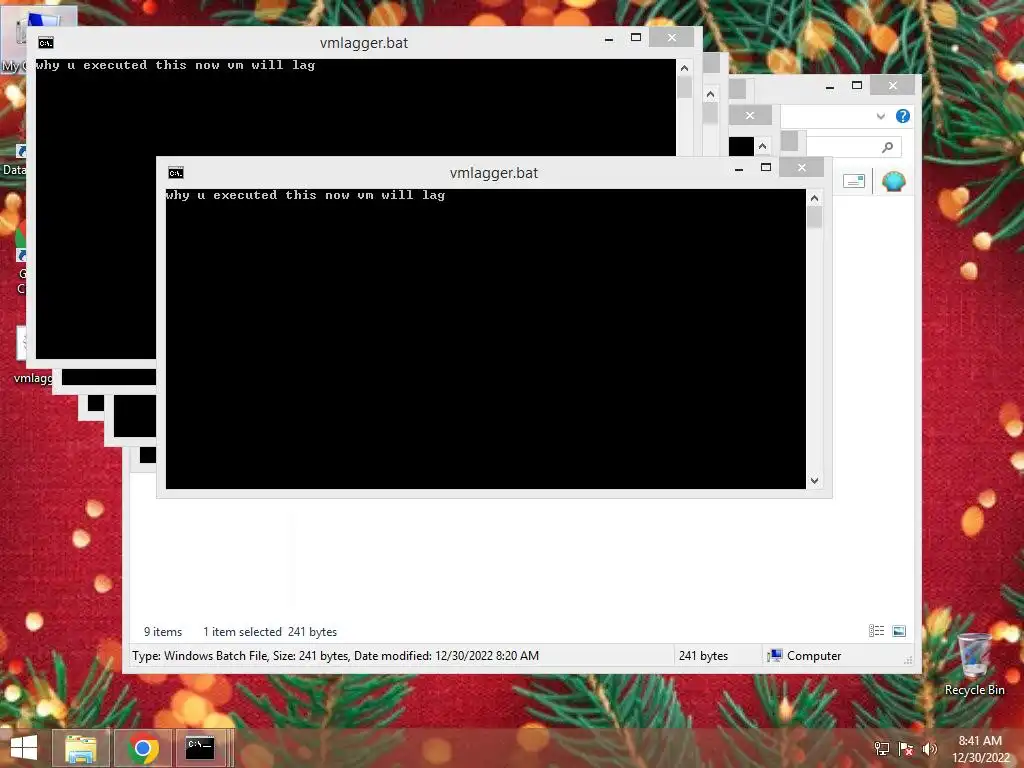The height and width of the screenshot is (768, 1024).
Task: Click scroll-down arrow in front vmlagger.bat console
Action: tap(814, 481)
